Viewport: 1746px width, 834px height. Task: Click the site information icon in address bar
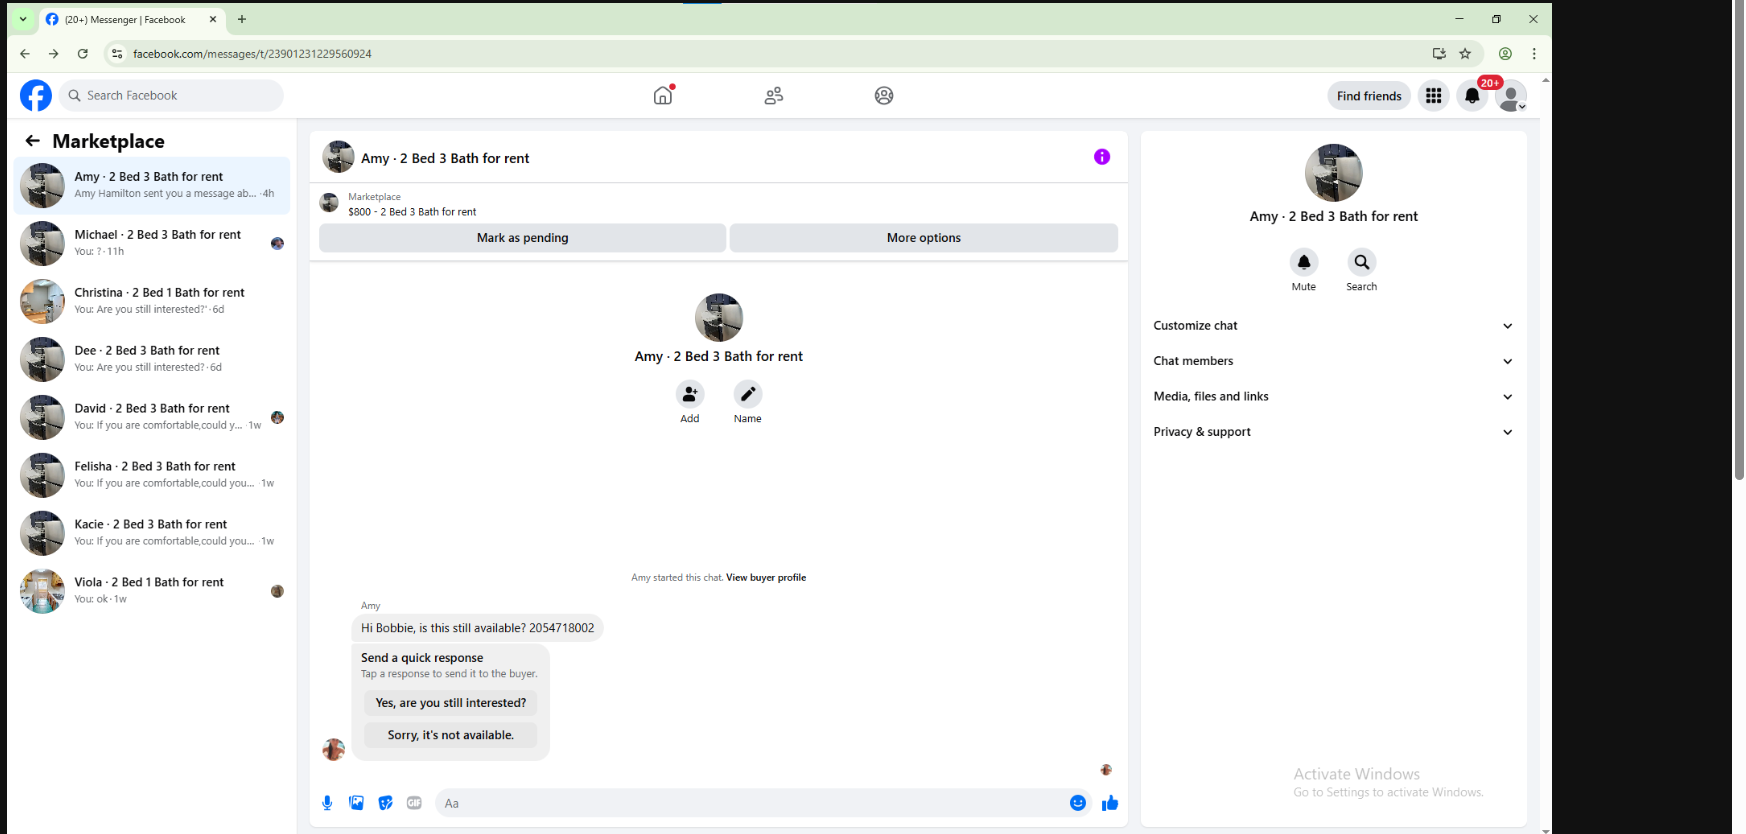click(x=117, y=54)
